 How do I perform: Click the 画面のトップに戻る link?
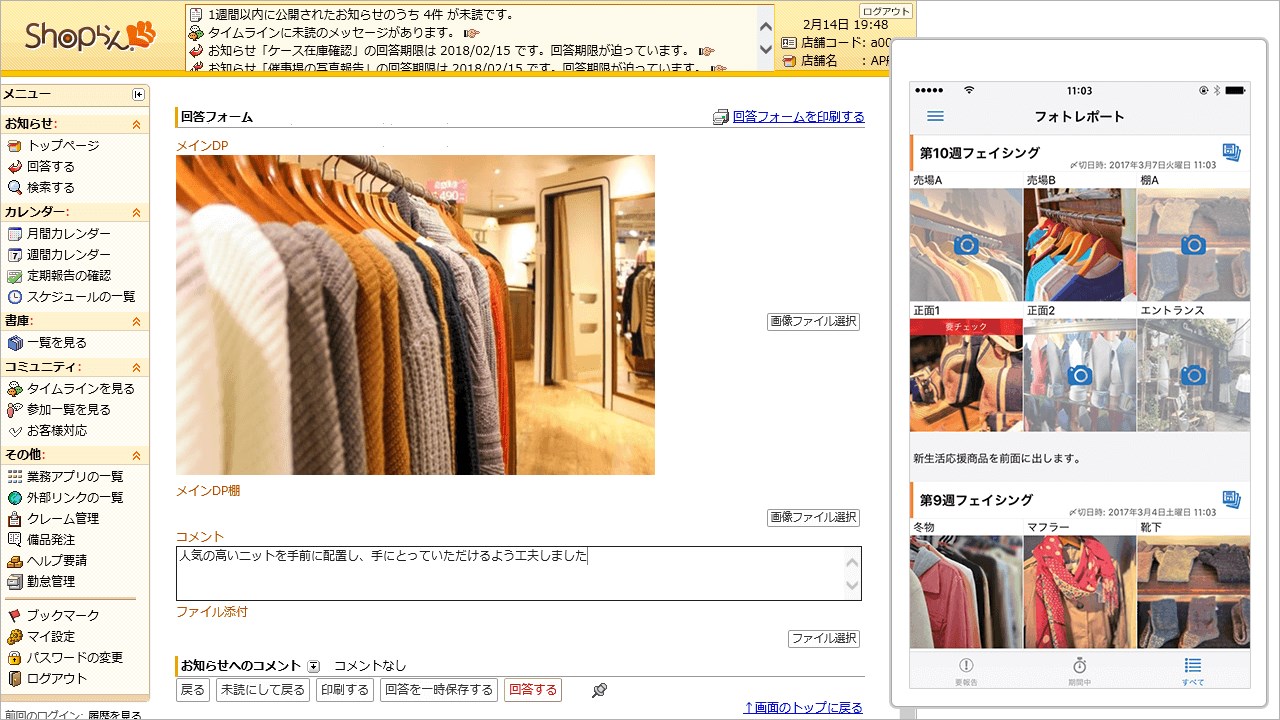point(803,708)
